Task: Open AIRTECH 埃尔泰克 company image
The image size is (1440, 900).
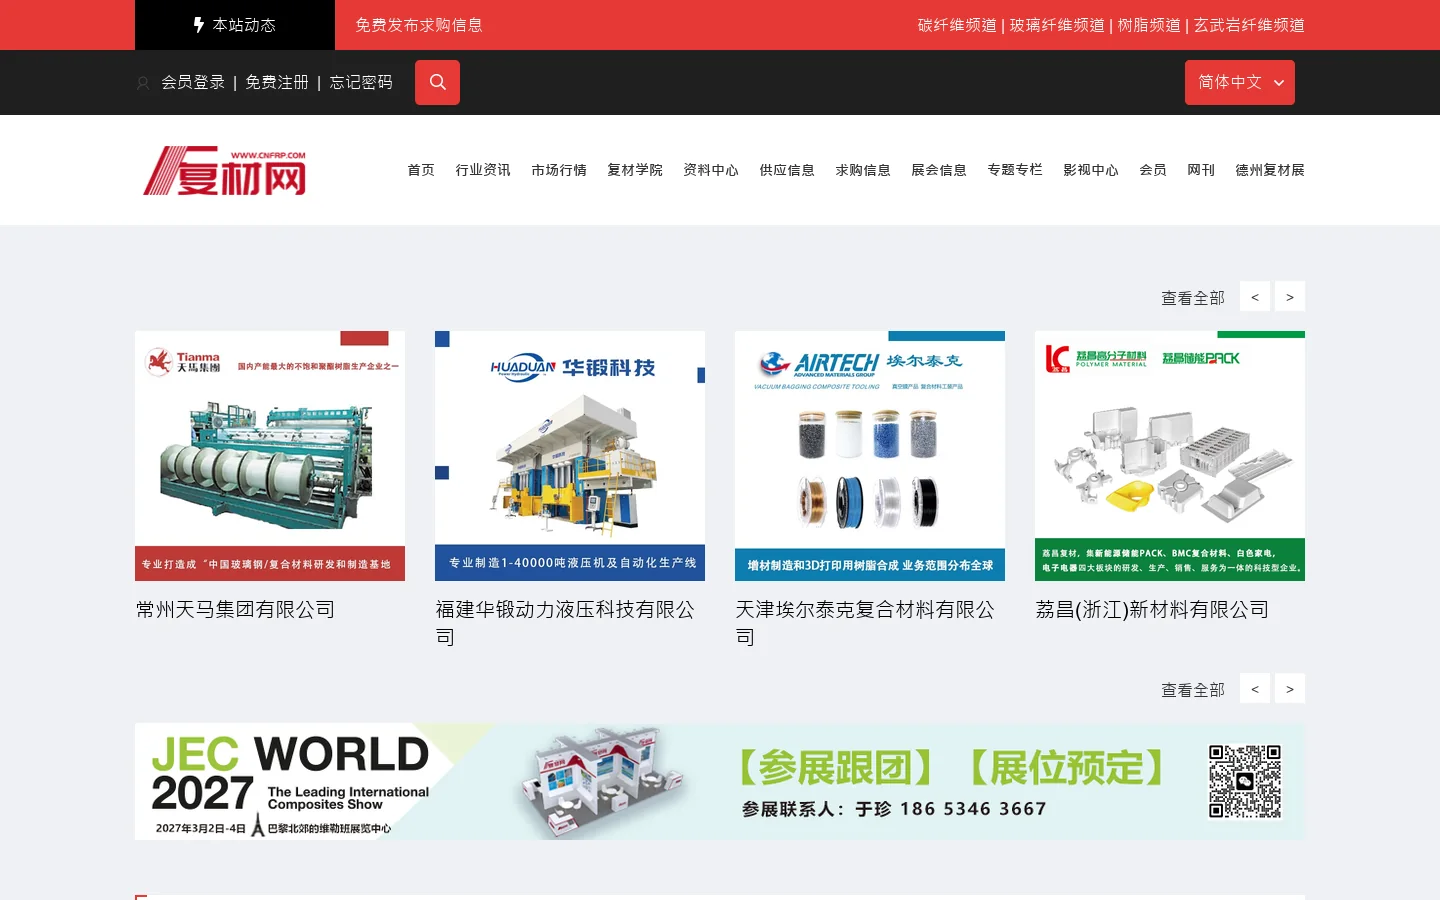Action: pos(870,456)
